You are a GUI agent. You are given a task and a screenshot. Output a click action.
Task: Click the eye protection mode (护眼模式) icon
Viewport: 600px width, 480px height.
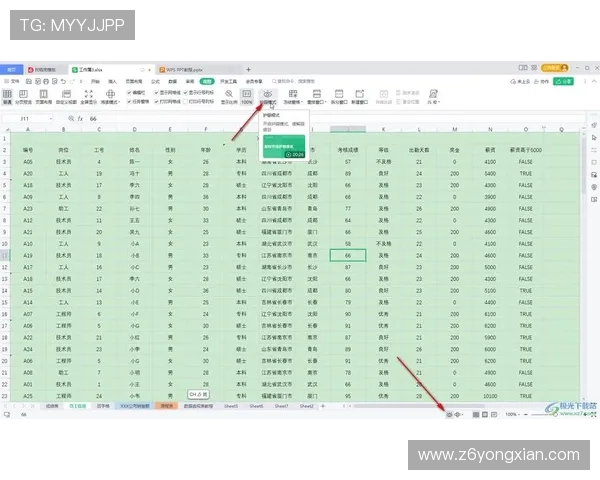pyautogui.click(x=268, y=93)
